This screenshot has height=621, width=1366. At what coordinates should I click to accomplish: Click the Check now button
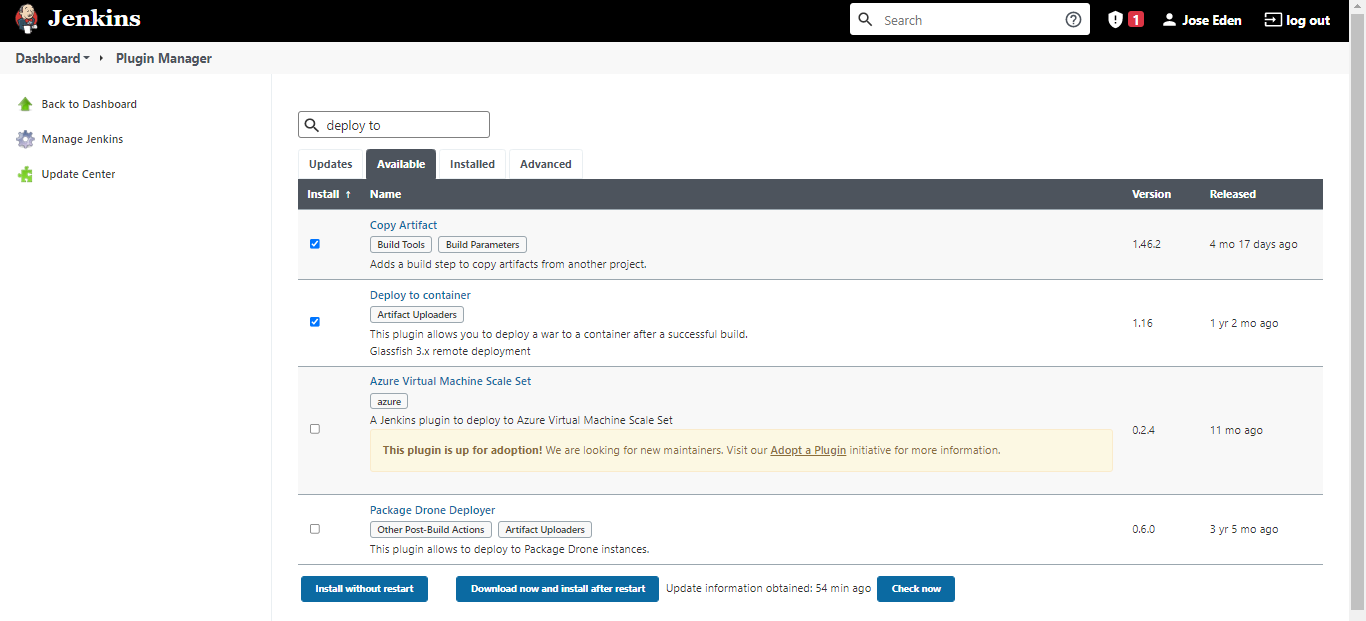click(x=916, y=589)
